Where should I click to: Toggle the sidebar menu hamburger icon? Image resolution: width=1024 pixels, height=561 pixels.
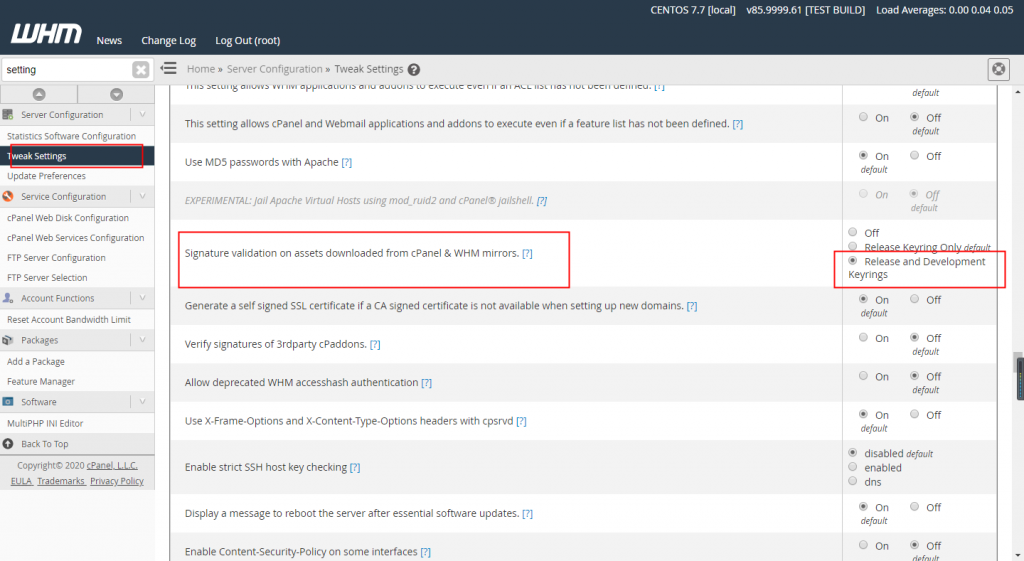[x=168, y=68]
